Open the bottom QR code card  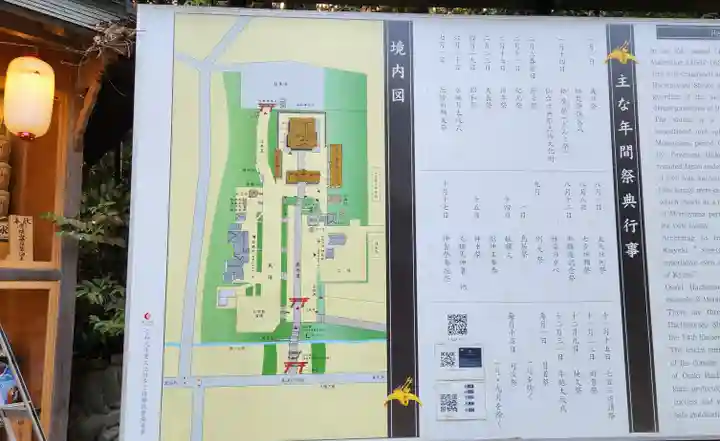click(459, 401)
